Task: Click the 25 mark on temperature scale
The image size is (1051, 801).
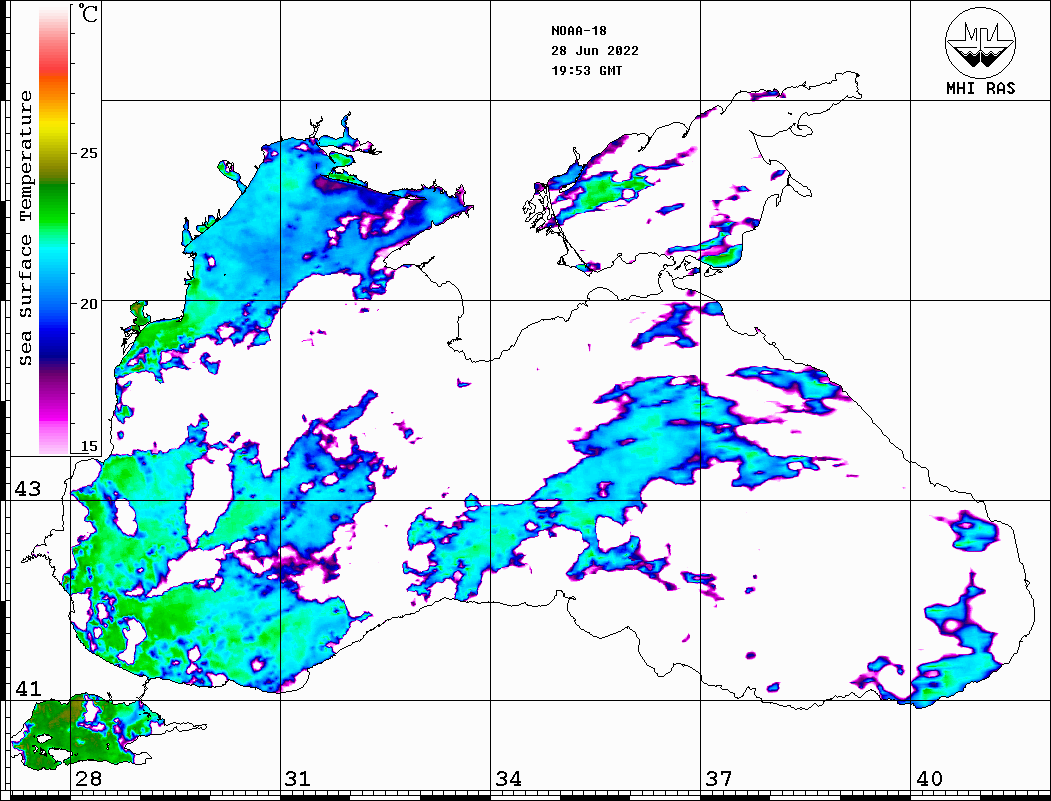Action: 88,153
